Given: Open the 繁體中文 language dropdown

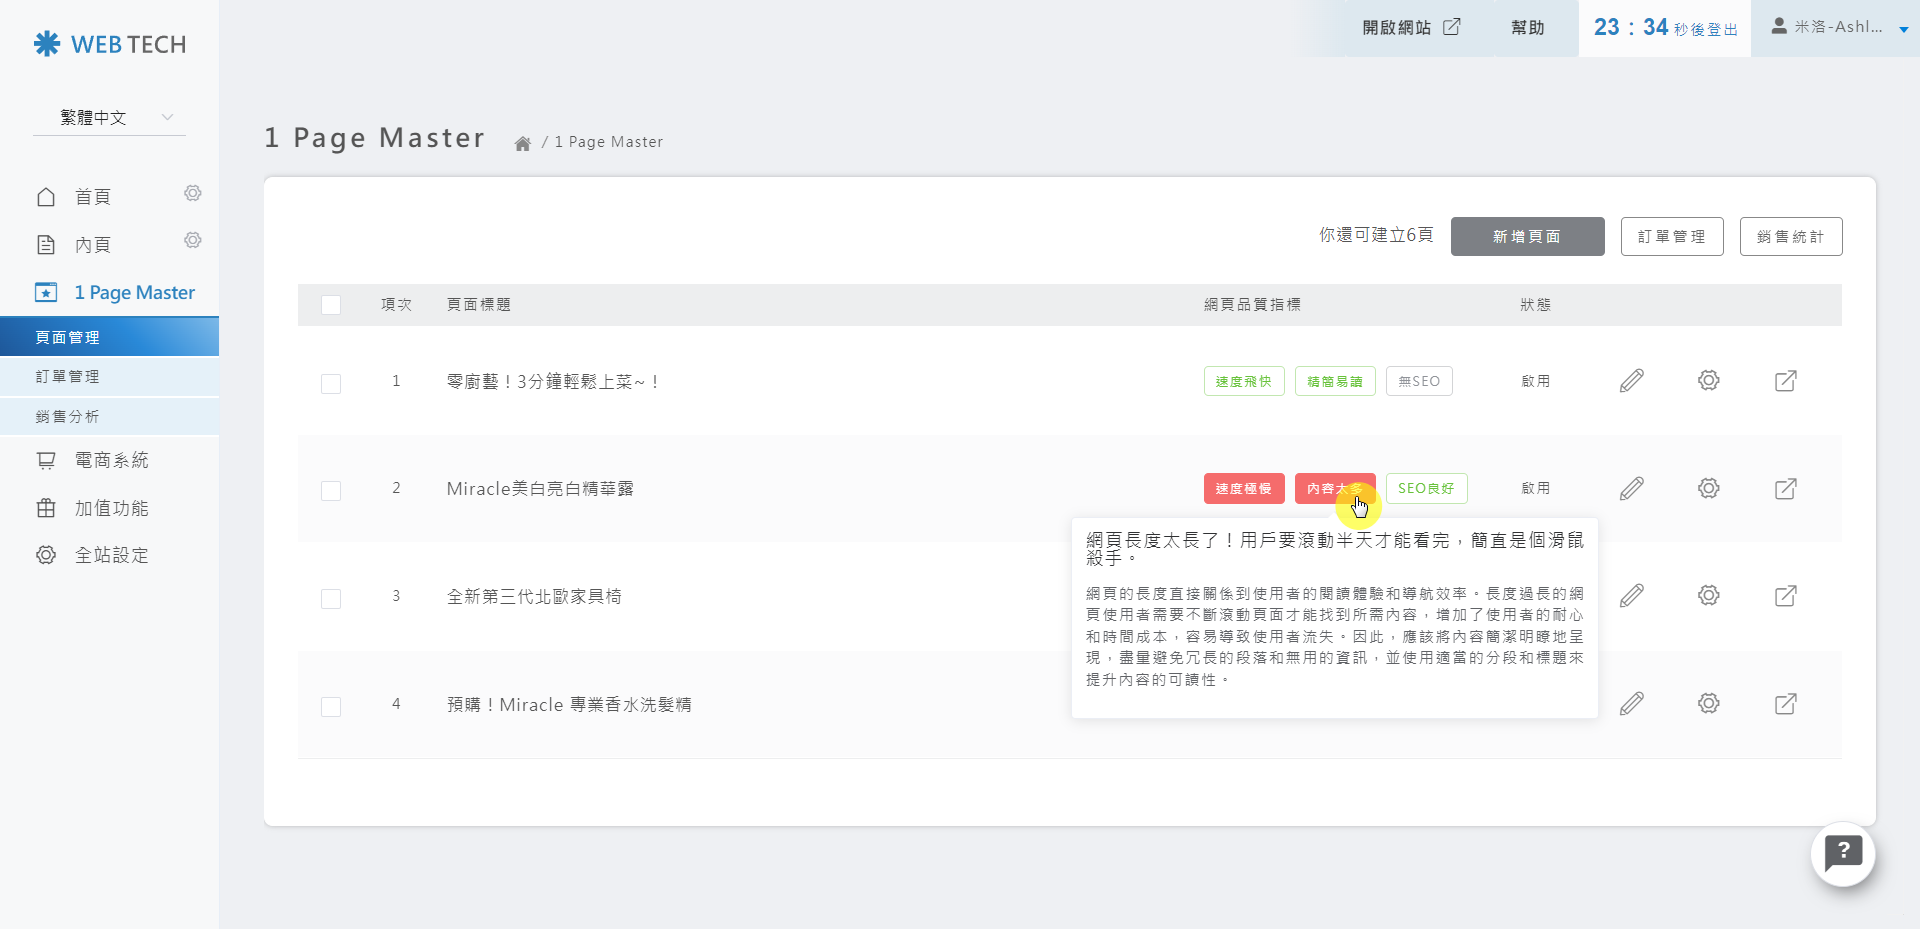Looking at the screenshot, I should pos(109,117).
